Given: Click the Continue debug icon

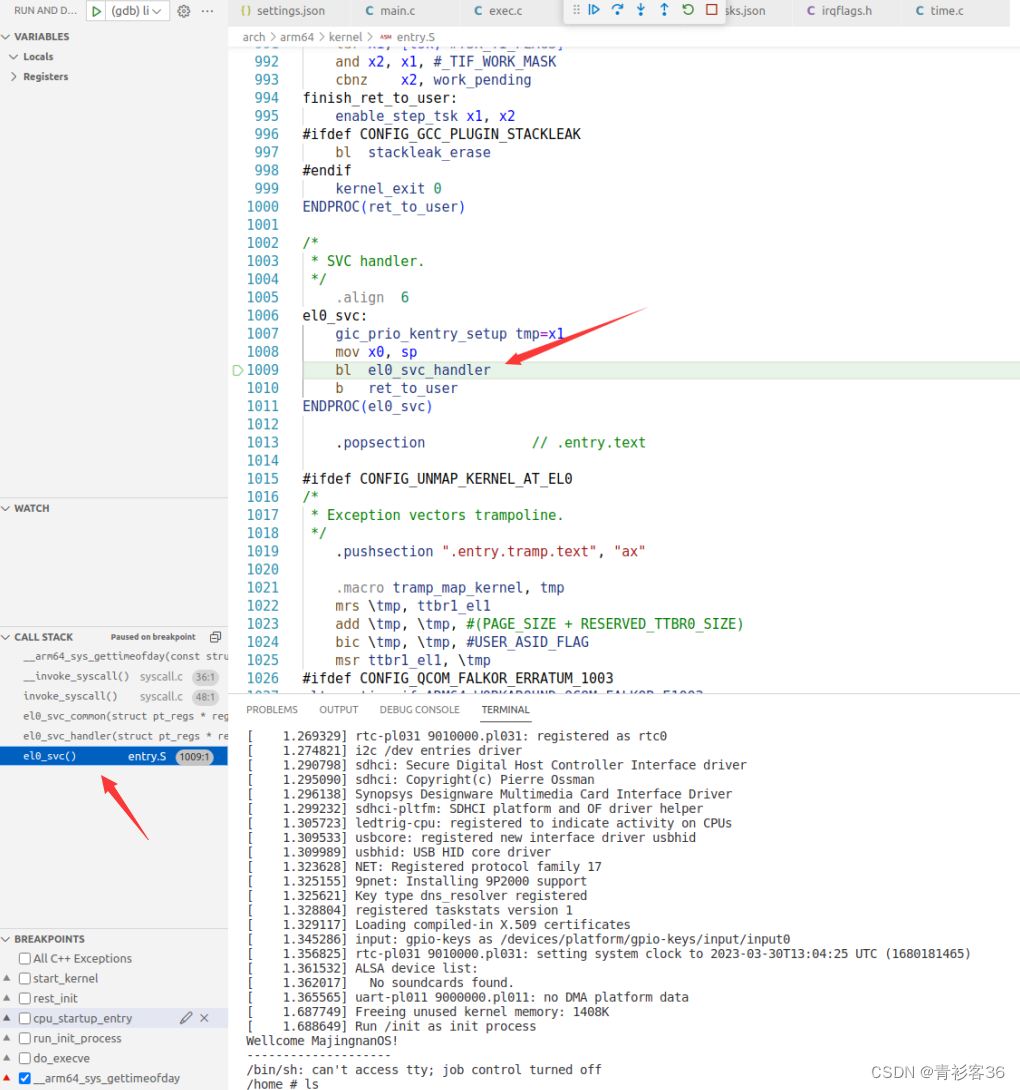Looking at the screenshot, I should coord(594,10).
